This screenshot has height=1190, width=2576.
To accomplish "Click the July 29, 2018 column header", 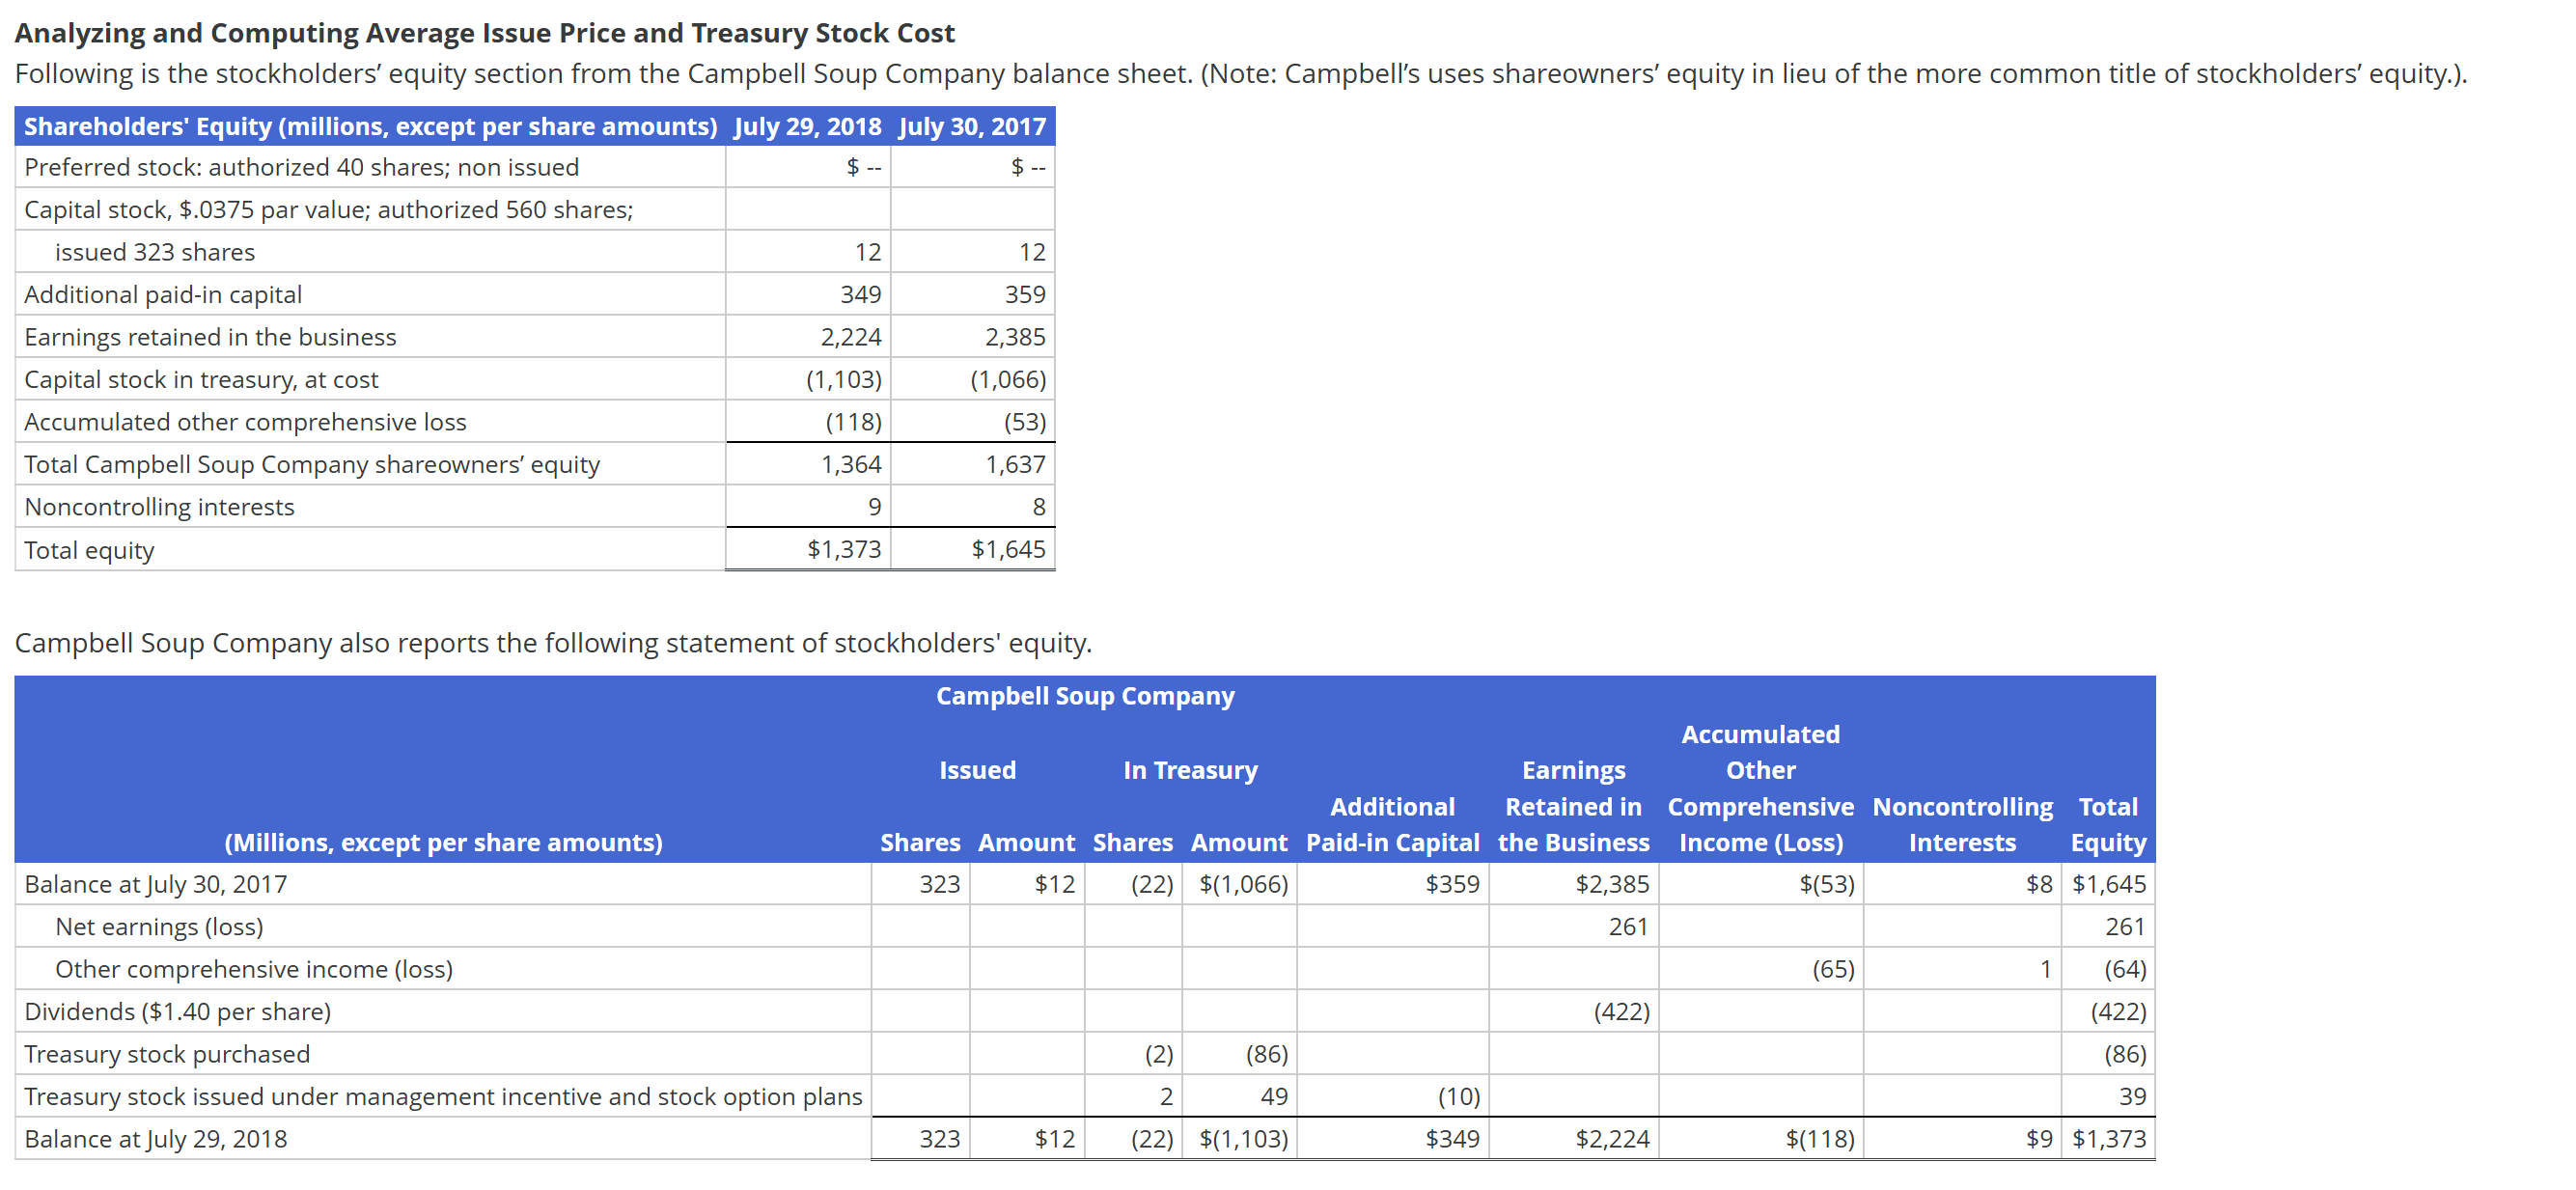I will (x=806, y=126).
